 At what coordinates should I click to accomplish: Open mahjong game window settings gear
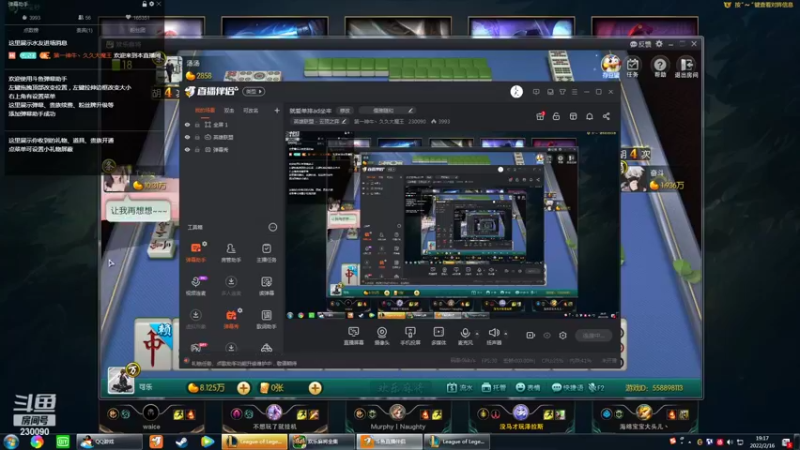coord(659,44)
